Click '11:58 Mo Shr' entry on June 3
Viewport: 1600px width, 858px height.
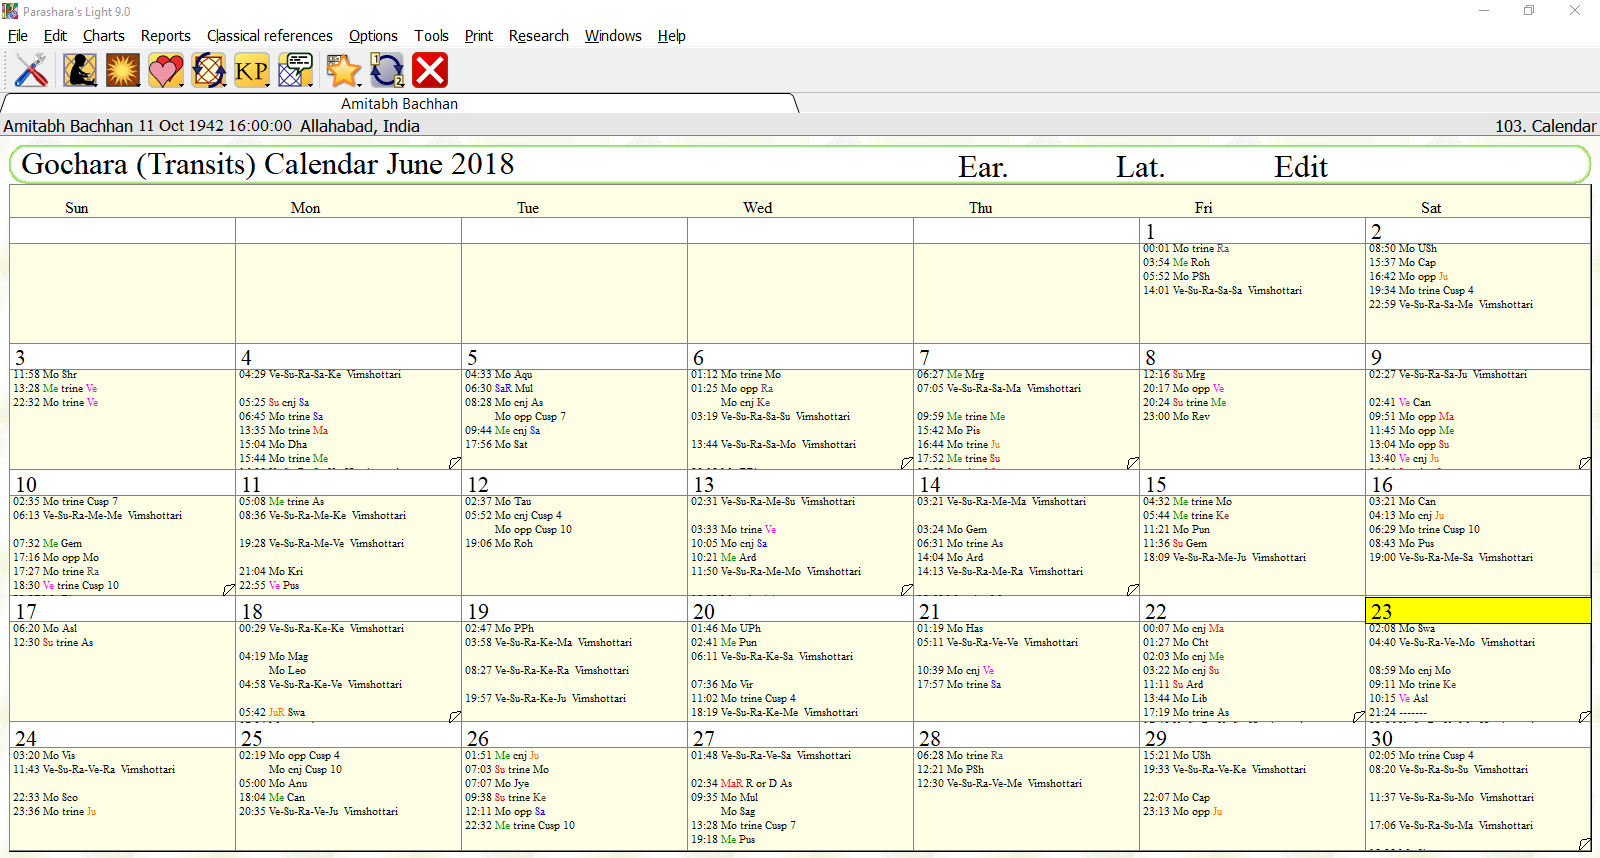click(x=45, y=374)
